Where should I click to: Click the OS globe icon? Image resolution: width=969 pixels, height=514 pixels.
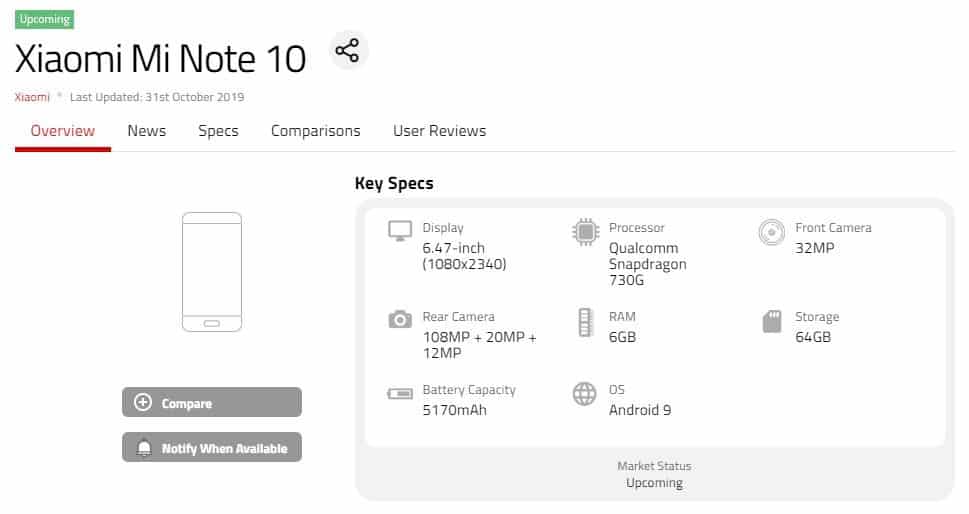pos(585,394)
